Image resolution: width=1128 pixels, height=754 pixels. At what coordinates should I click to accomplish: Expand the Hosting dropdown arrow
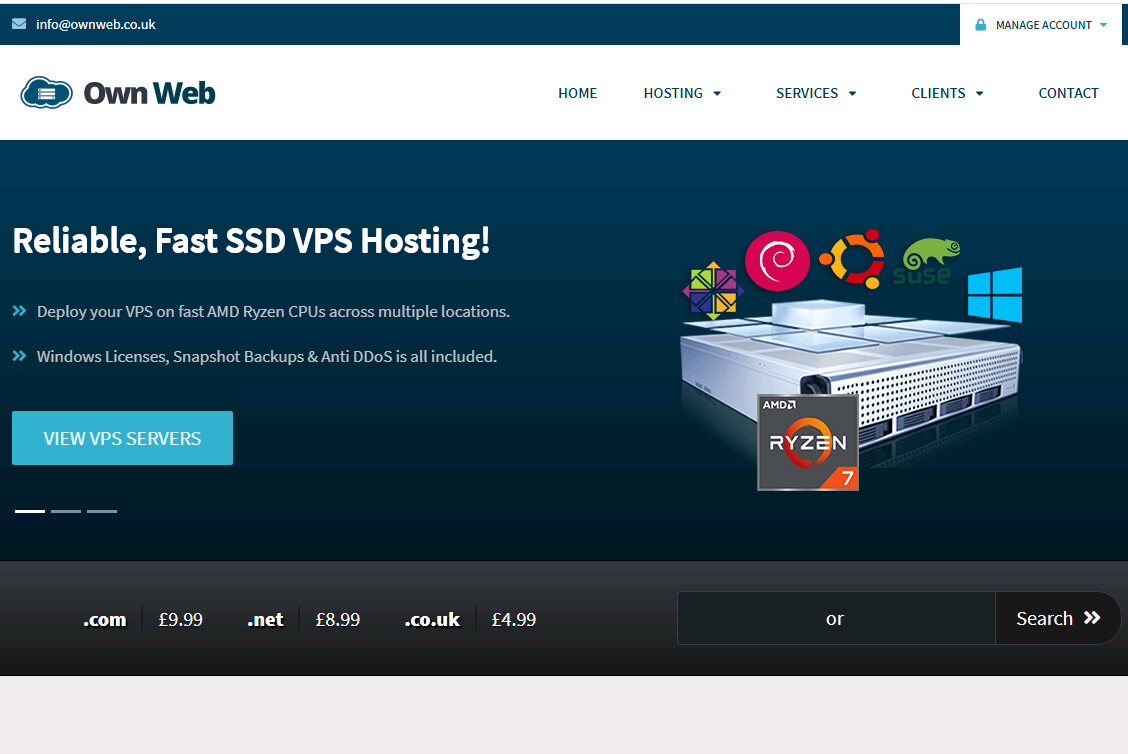click(x=717, y=94)
